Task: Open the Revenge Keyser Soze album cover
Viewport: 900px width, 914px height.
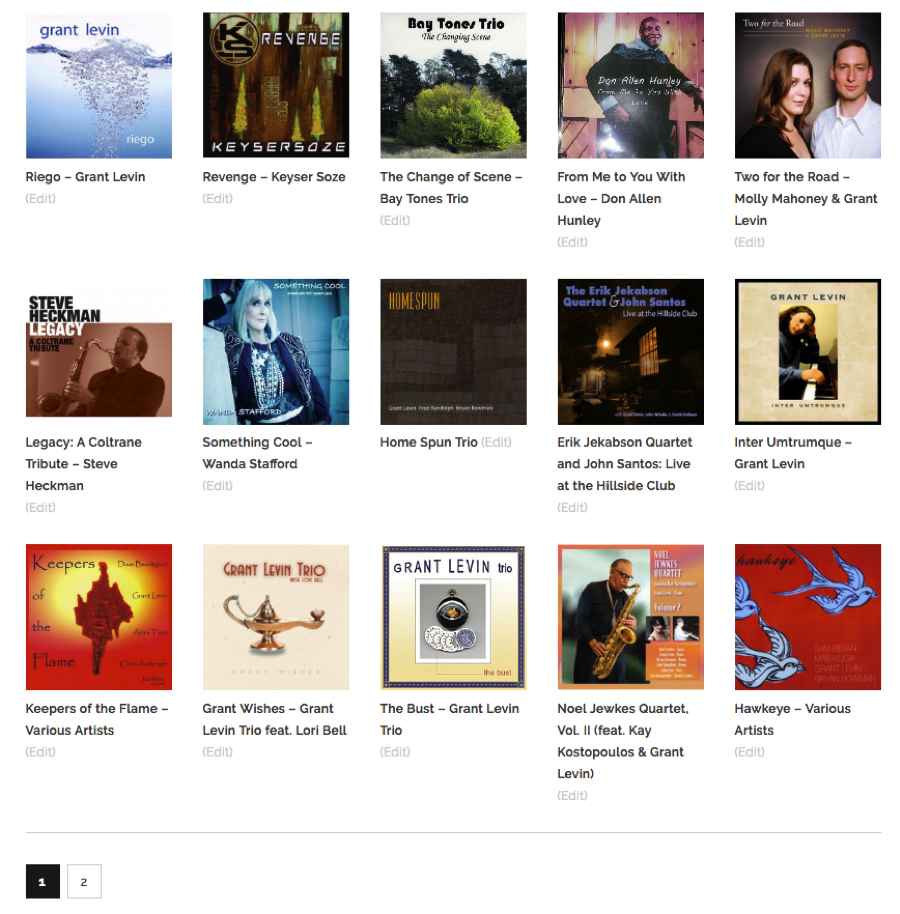Action: [276, 85]
